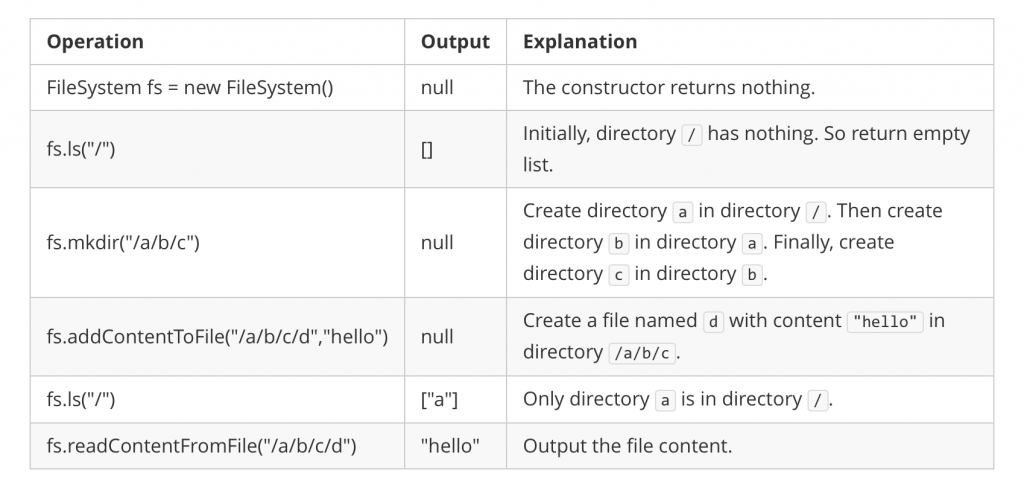The image size is (1024, 496).
Task: Click the ["a"] output cell
Action: coord(439,400)
